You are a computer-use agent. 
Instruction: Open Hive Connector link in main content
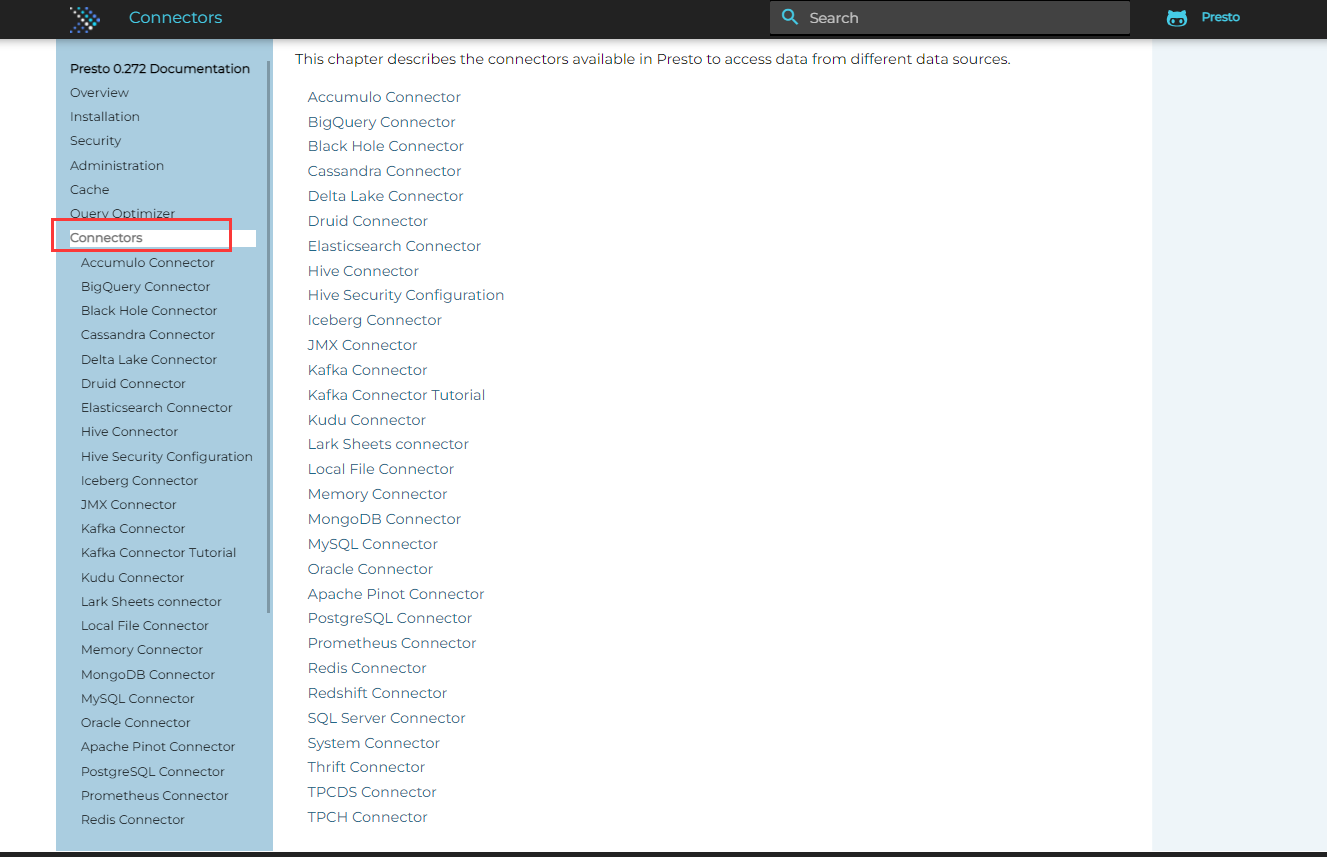363,271
